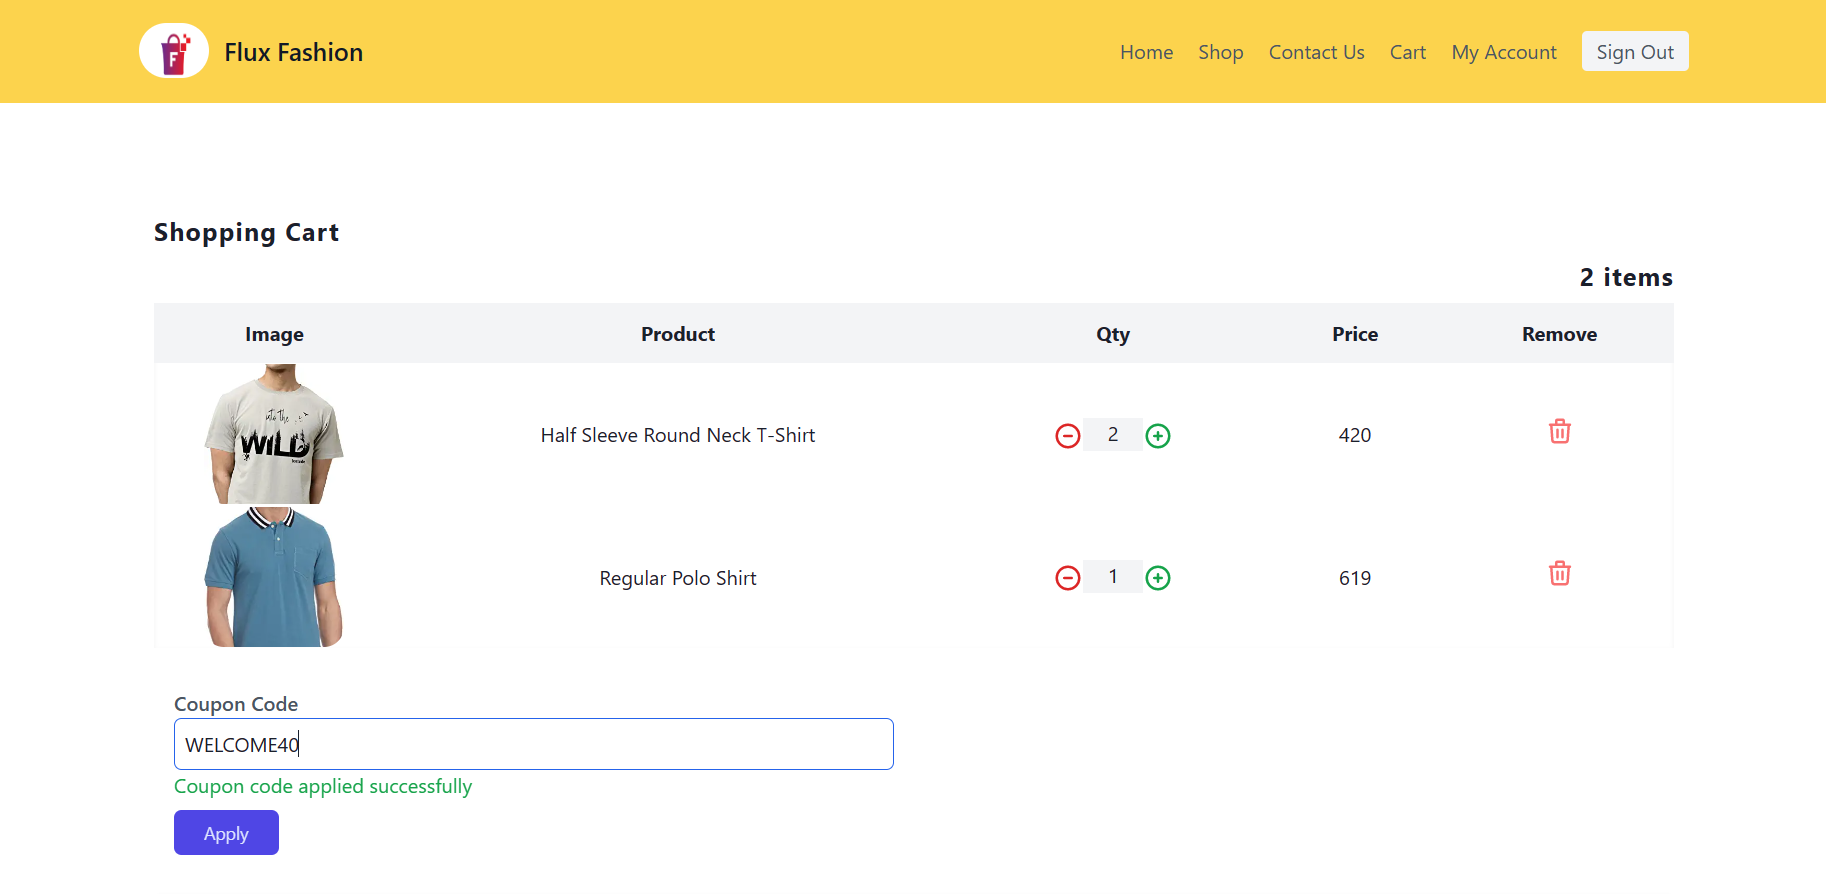Open the Contact Us page
Image resolution: width=1826 pixels, height=894 pixels.
[x=1316, y=52]
